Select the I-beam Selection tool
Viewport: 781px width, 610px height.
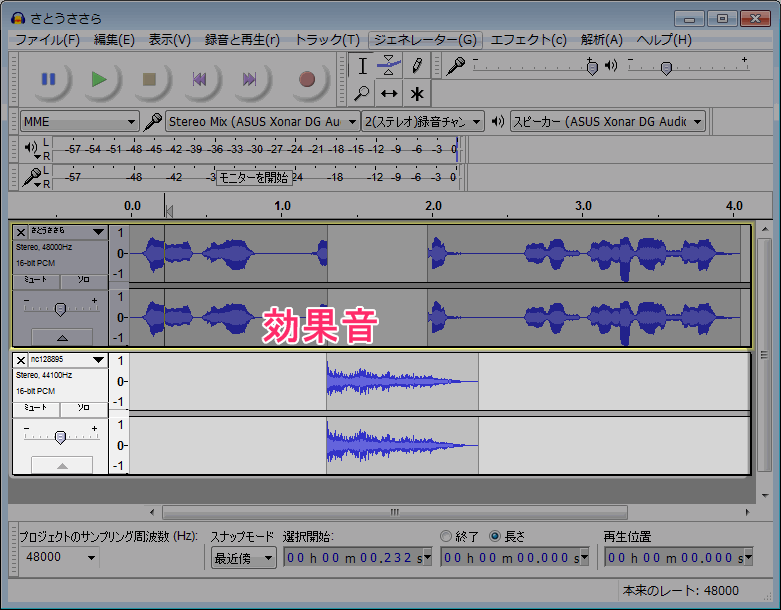point(362,65)
